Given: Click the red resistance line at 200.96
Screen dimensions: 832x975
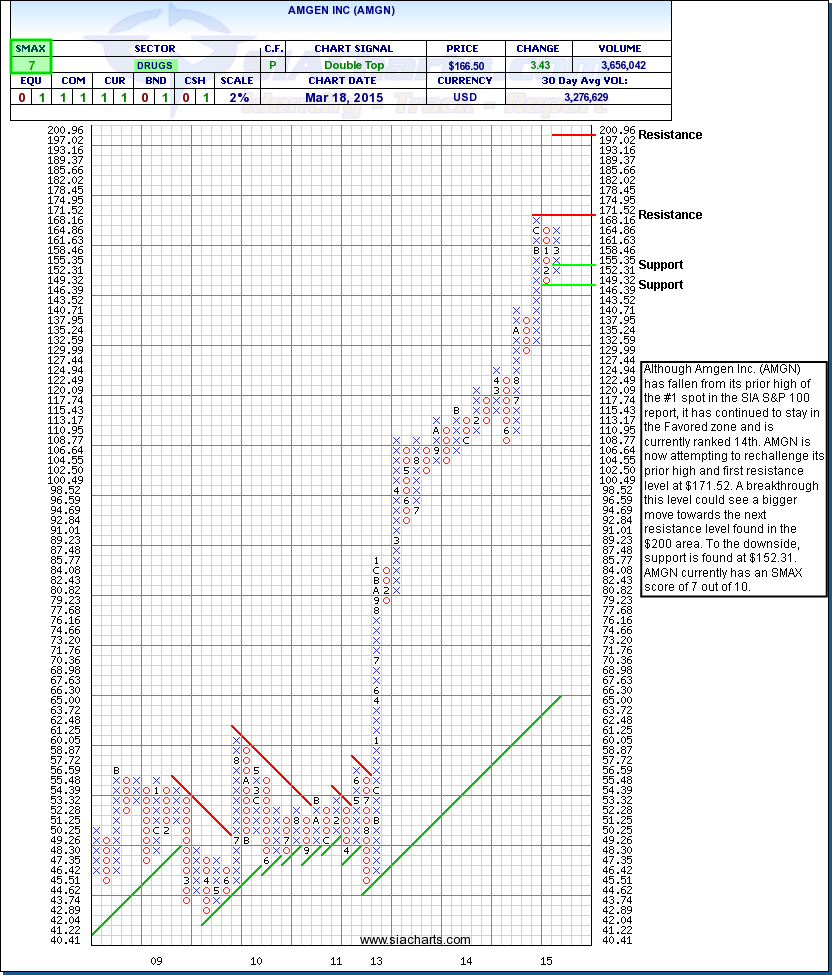Looking at the screenshot, I should click(573, 134).
